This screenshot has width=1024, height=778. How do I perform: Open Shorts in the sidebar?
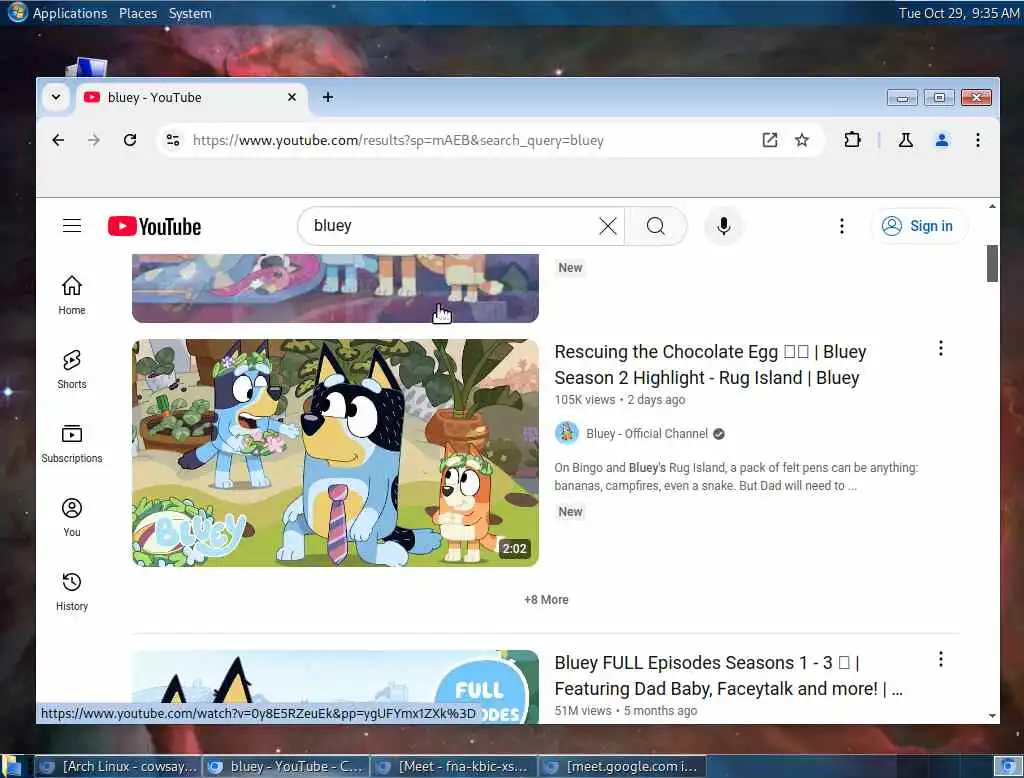pyautogui.click(x=72, y=369)
